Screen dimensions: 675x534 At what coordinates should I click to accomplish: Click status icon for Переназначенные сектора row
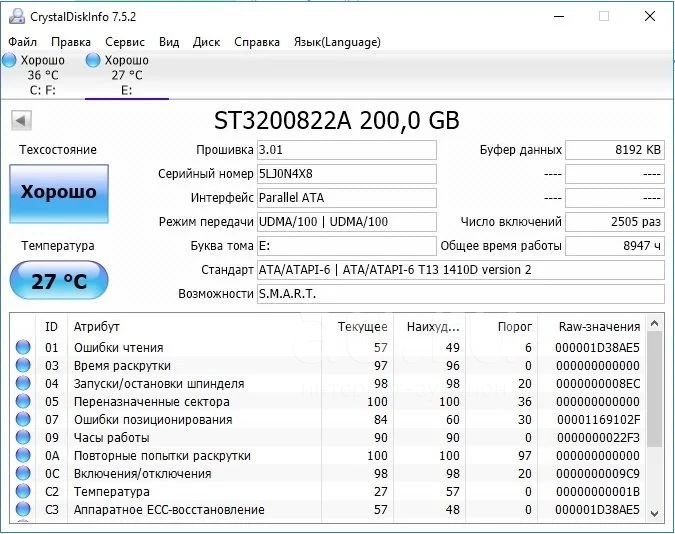pos(23,401)
